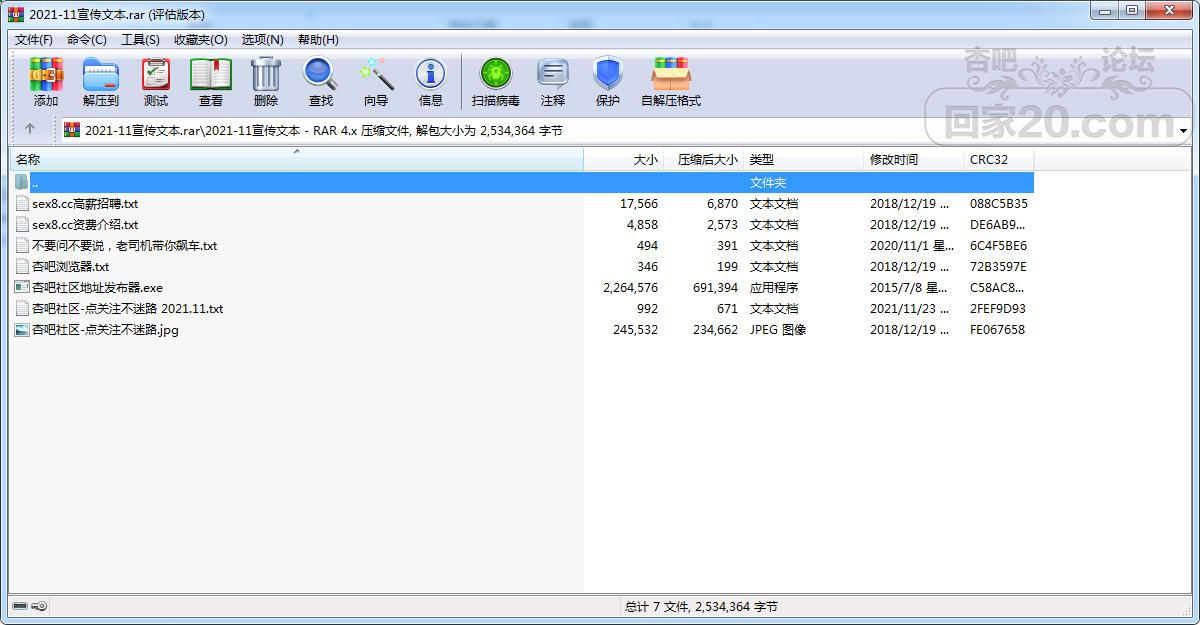Click the text file icon of sex8.cc高薪招聘.txt
Screen dimensions: 1200x625
pos(22,203)
